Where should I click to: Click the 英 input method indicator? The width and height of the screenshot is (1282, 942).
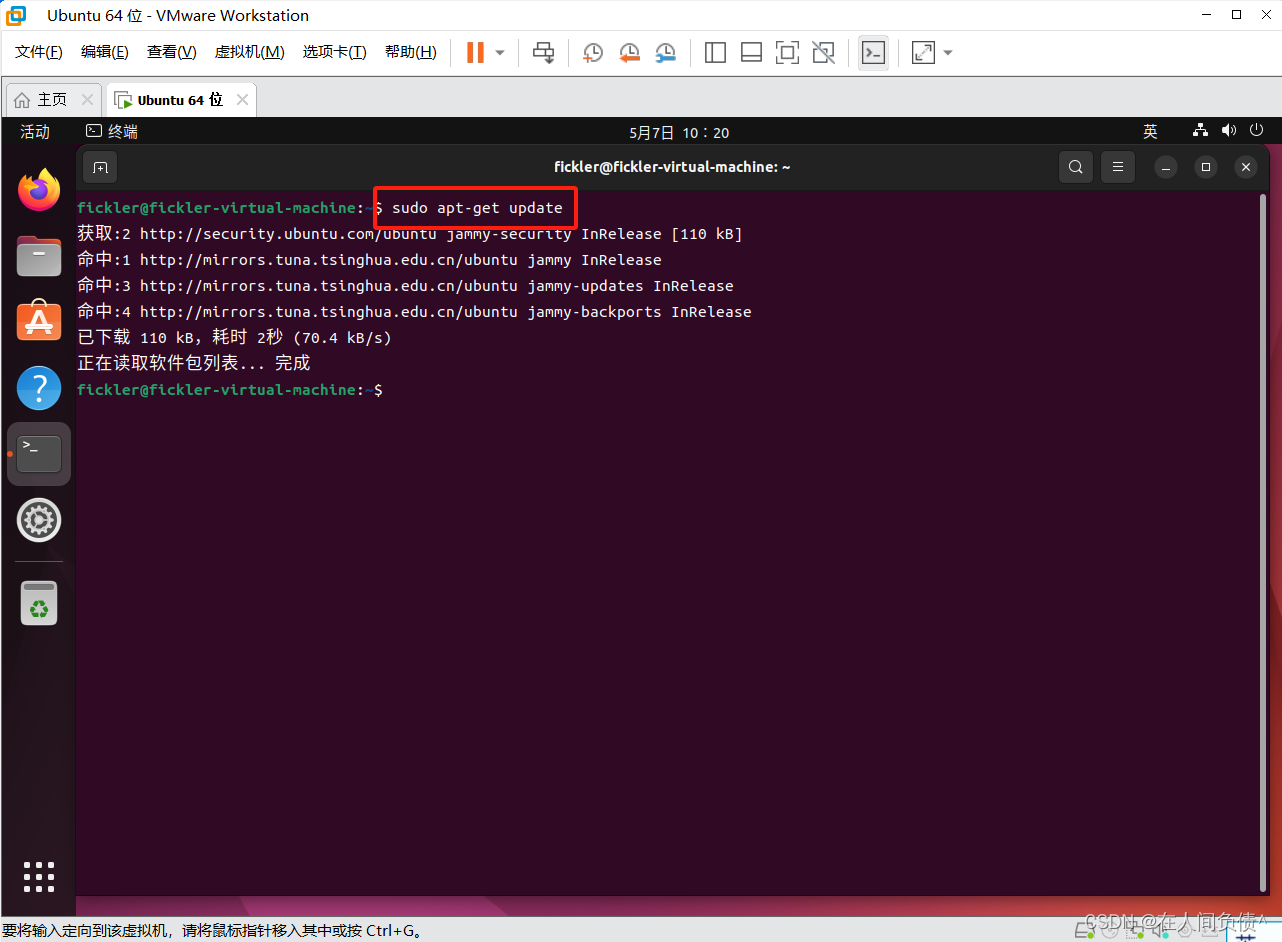point(1150,131)
